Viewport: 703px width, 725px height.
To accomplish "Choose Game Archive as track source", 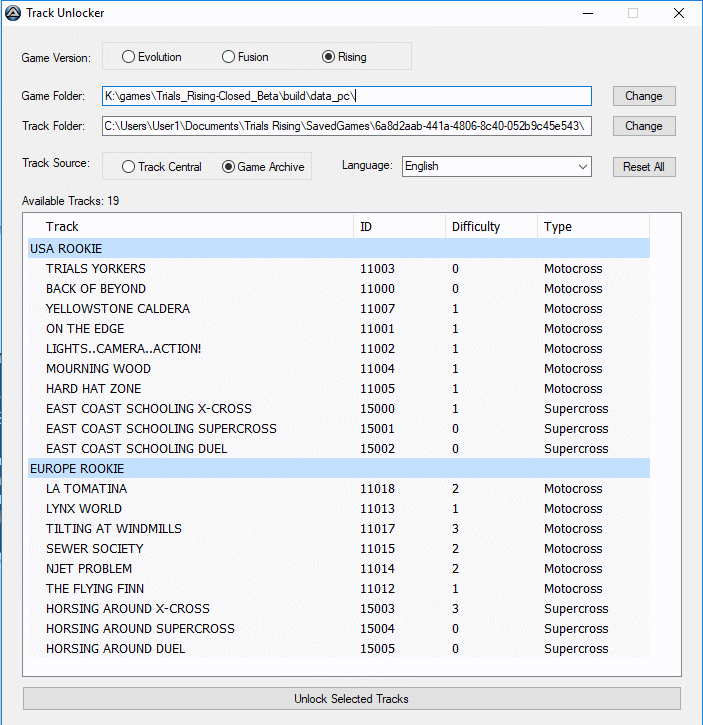I will click(228, 167).
